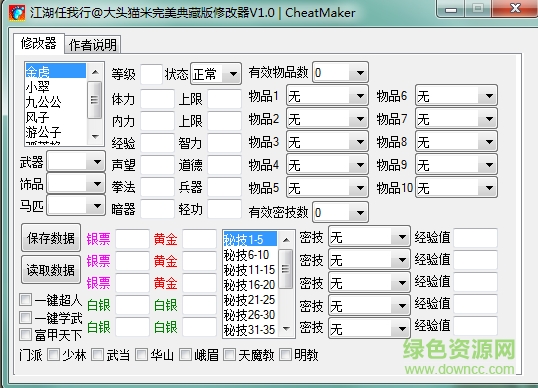Open the 马匹 dropdown
The width and height of the screenshot is (538, 388).
(x=76, y=206)
